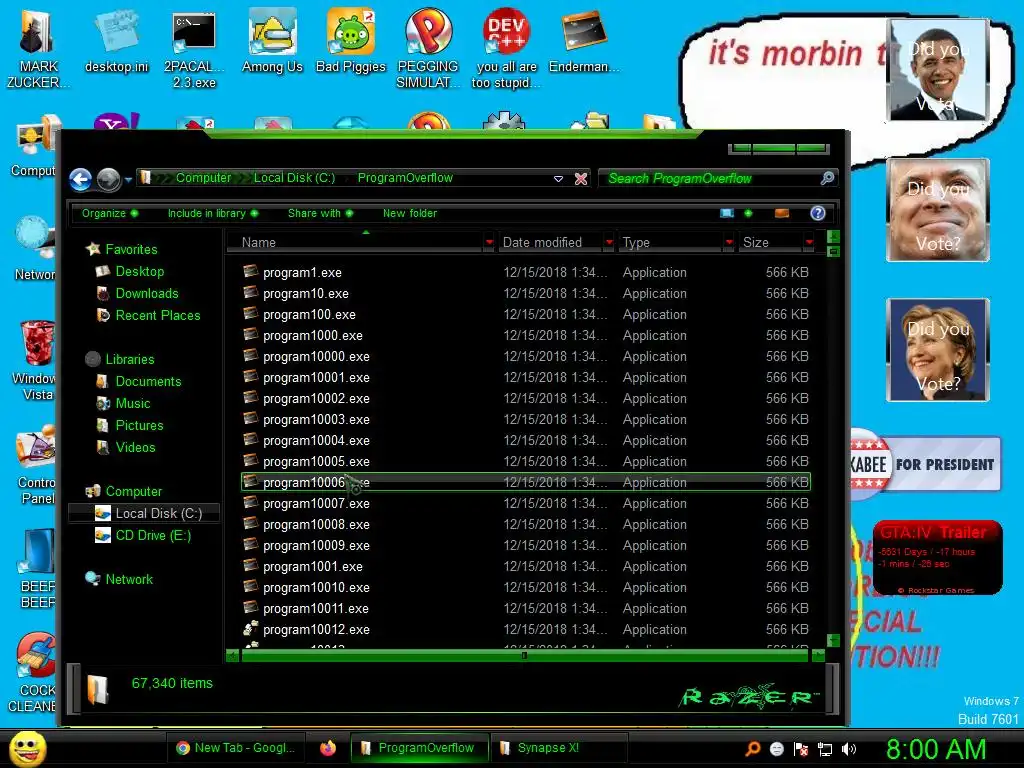Click the New folder button

[x=409, y=214]
